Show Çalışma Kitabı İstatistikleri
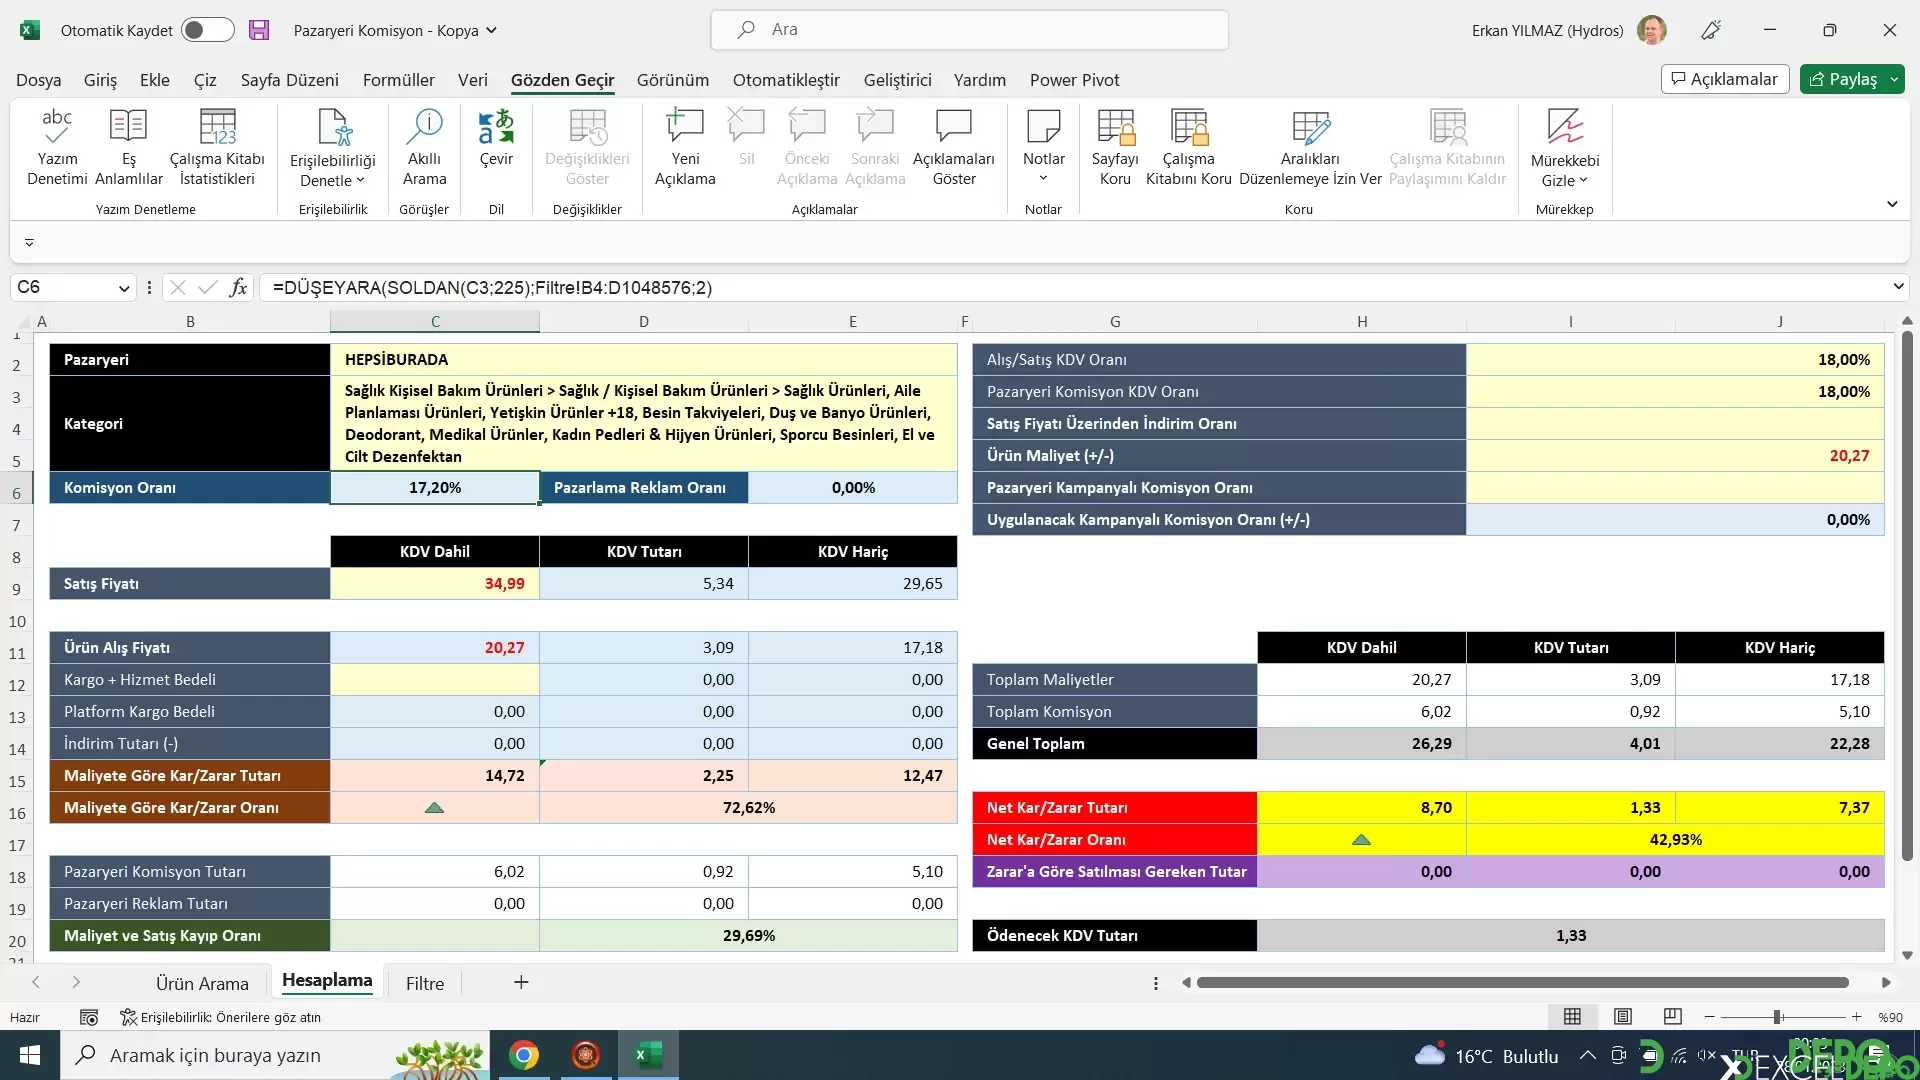The width and height of the screenshot is (1920, 1080). [x=217, y=148]
